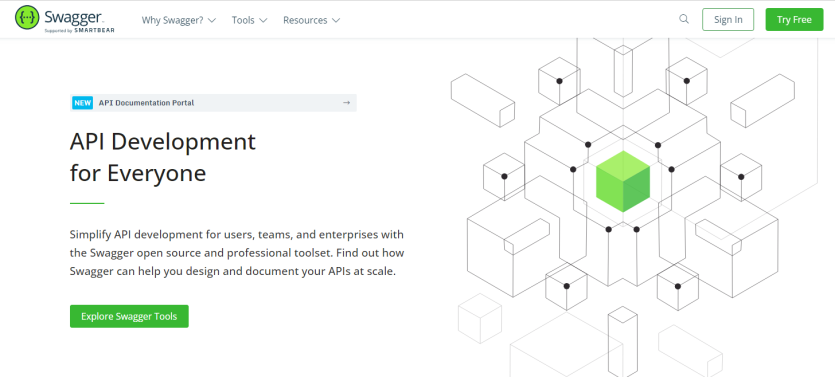Click the Swagger logo icon
Image resolution: width=835 pixels, height=377 pixels.
pos(27,18)
